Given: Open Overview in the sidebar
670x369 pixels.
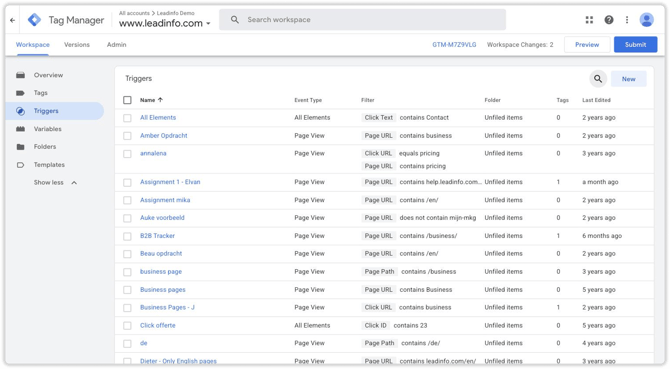Looking at the screenshot, I should 48,75.
